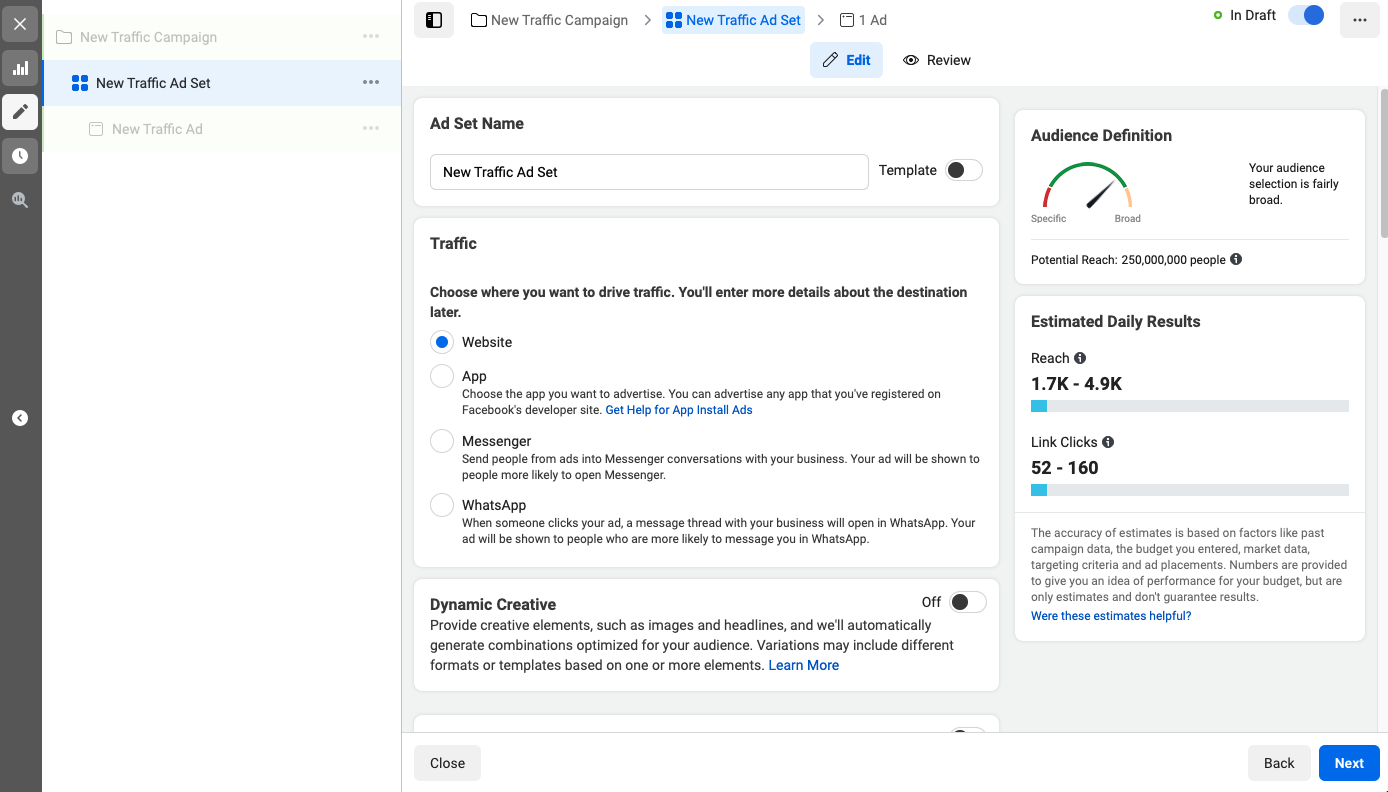Image resolution: width=1388 pixels, height=792 pixels.
Task: Click the Audience Definition heading
Action: 1101,135
